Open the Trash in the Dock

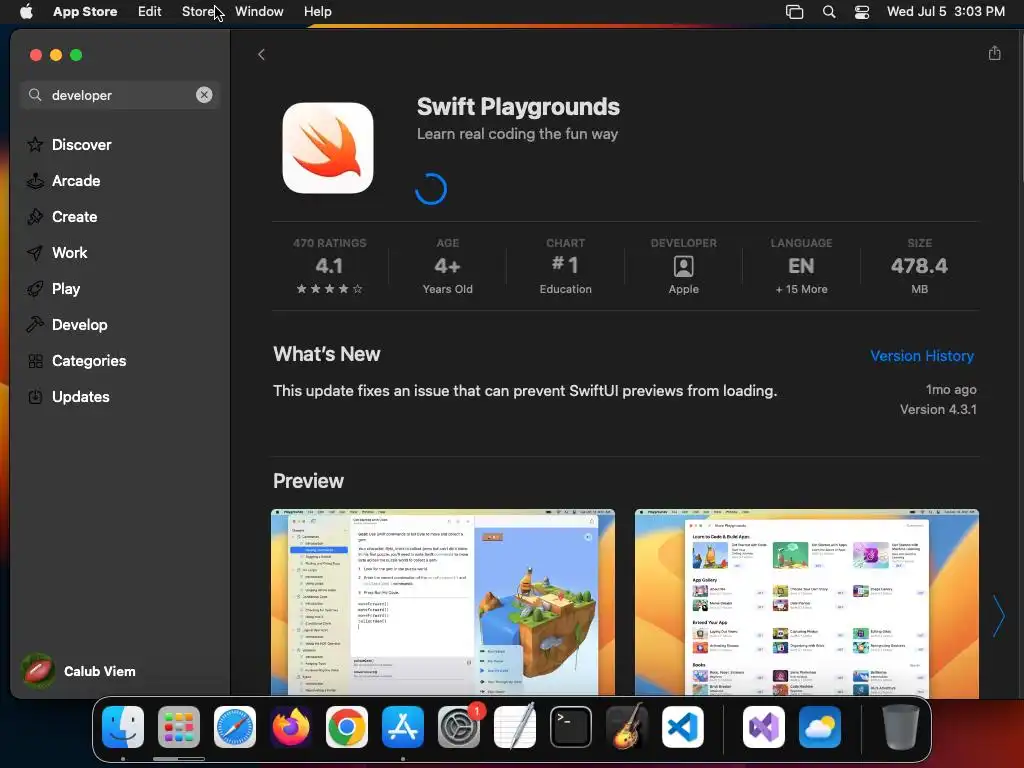click(901, 727)
